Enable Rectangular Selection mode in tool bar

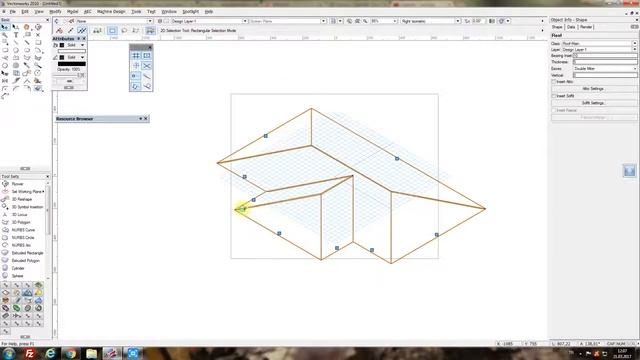click(x=112, y=31)
